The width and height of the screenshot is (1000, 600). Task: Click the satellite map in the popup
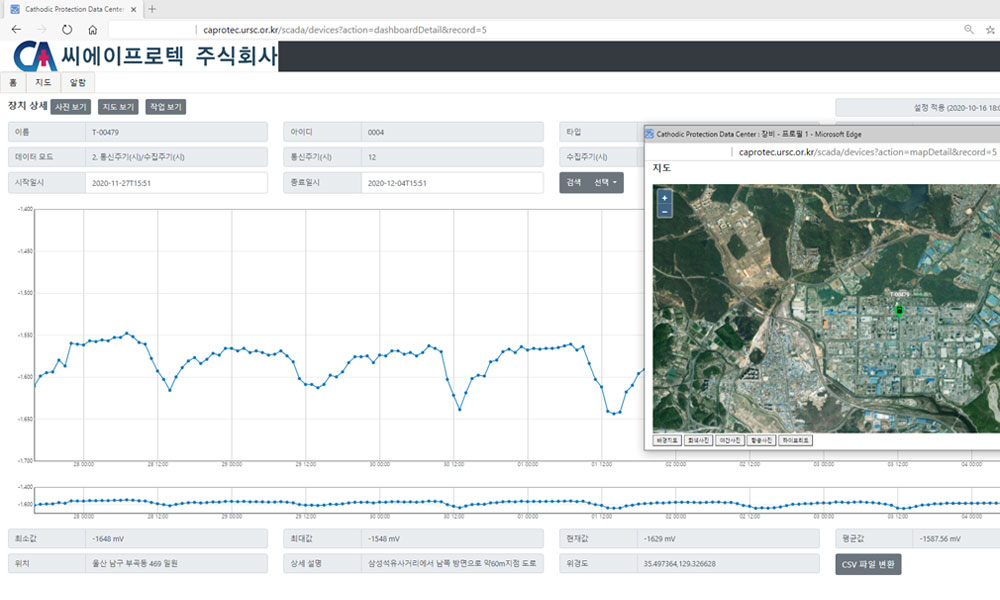tap(826, 309)
